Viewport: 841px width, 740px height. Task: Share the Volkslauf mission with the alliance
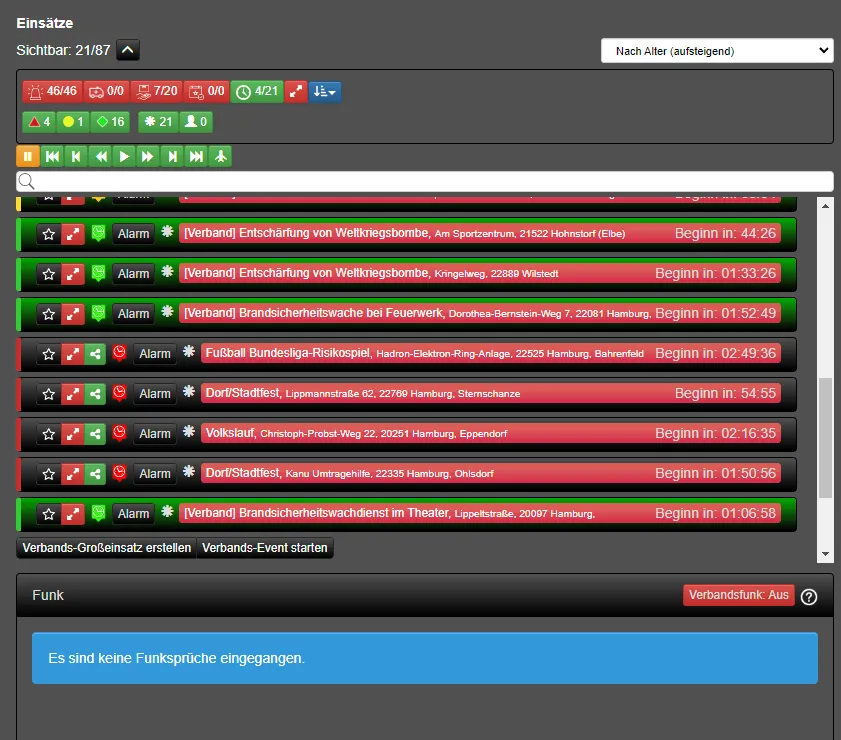coord(95,434)
